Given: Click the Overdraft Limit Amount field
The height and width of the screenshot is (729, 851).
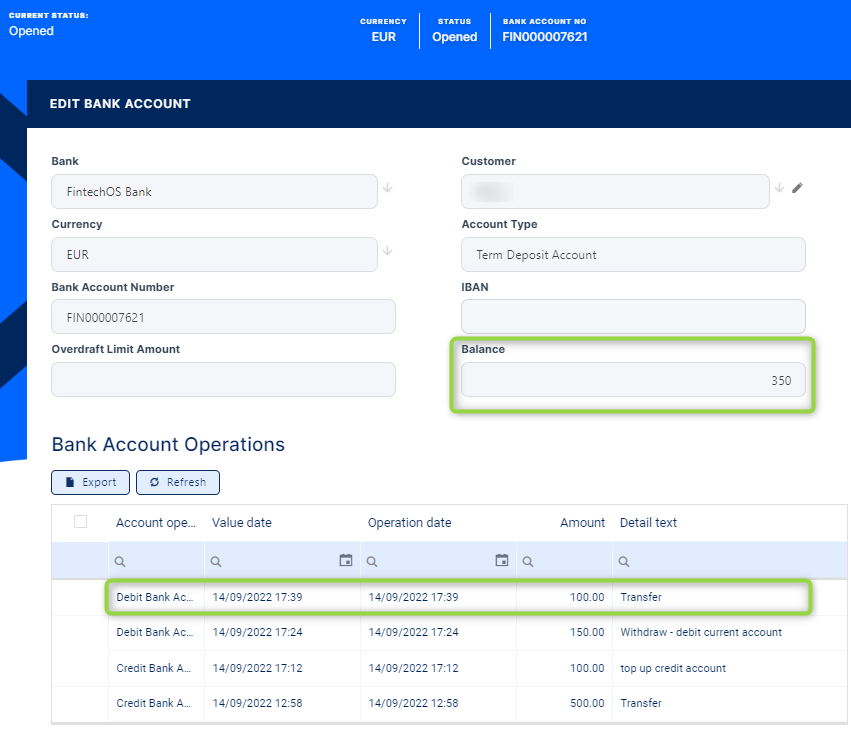Looking at the screenshot, I should pos(223,380).
